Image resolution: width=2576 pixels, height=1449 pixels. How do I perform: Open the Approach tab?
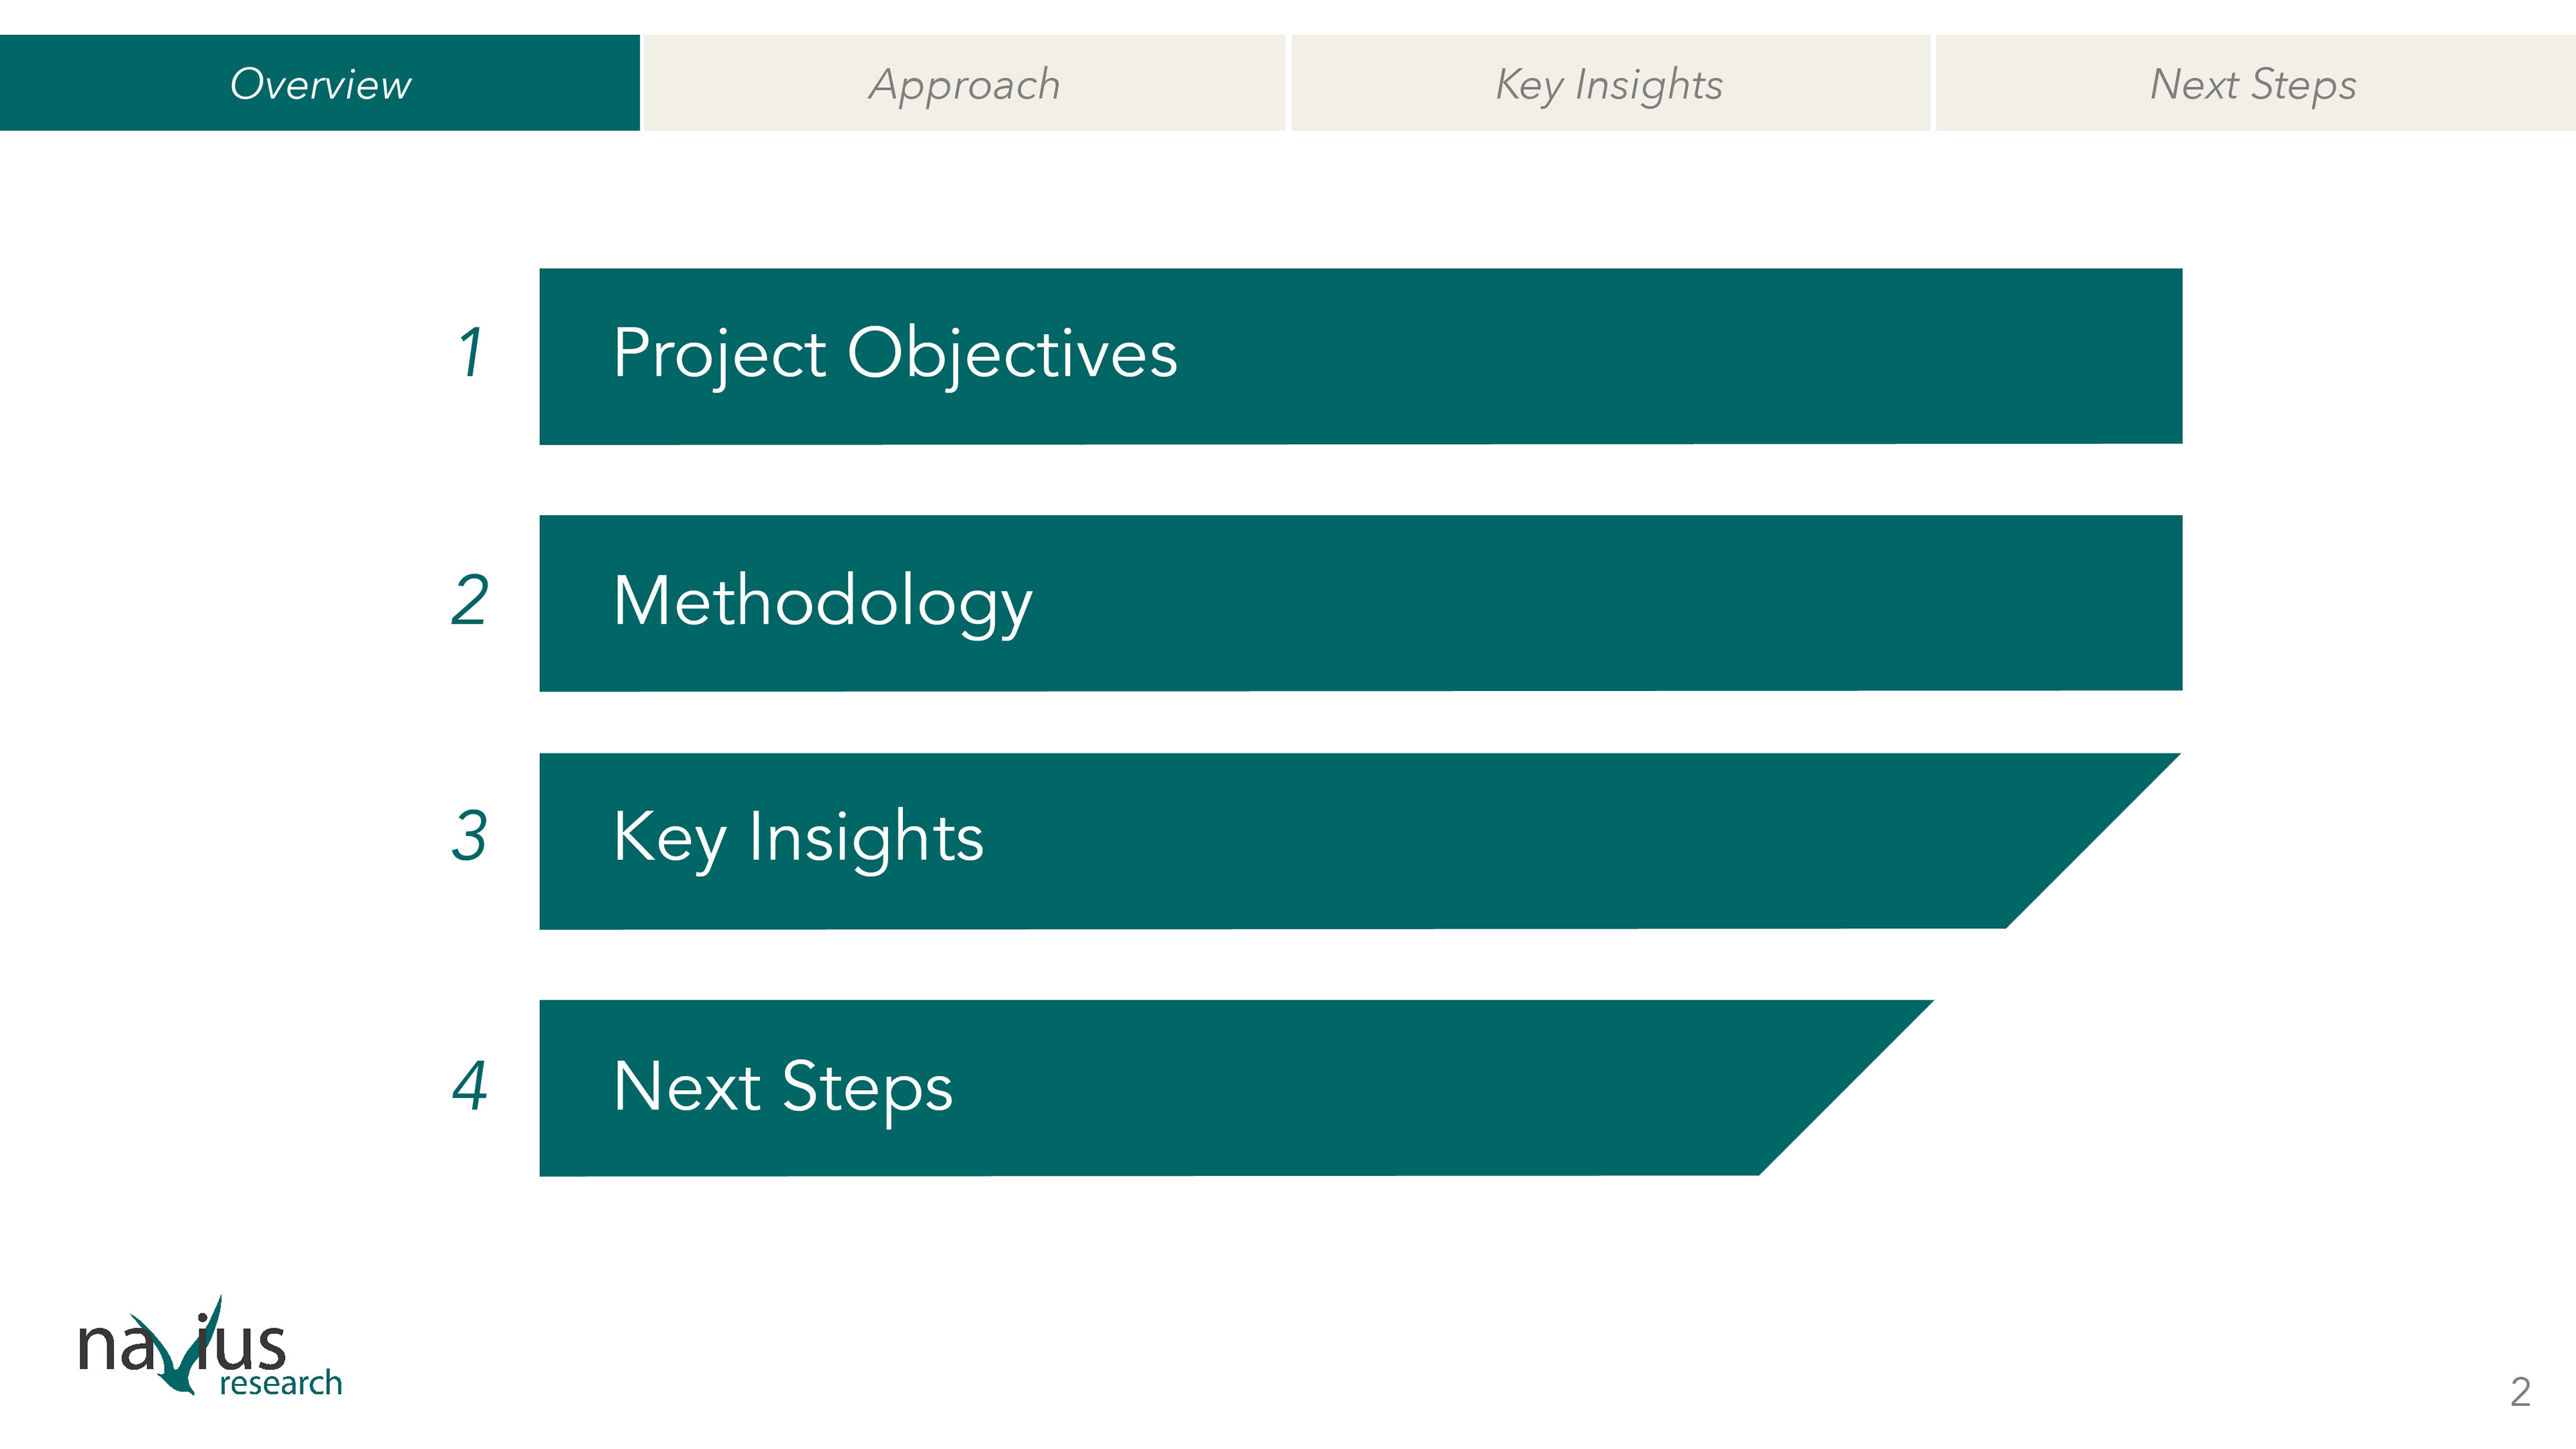pos(964,84)
